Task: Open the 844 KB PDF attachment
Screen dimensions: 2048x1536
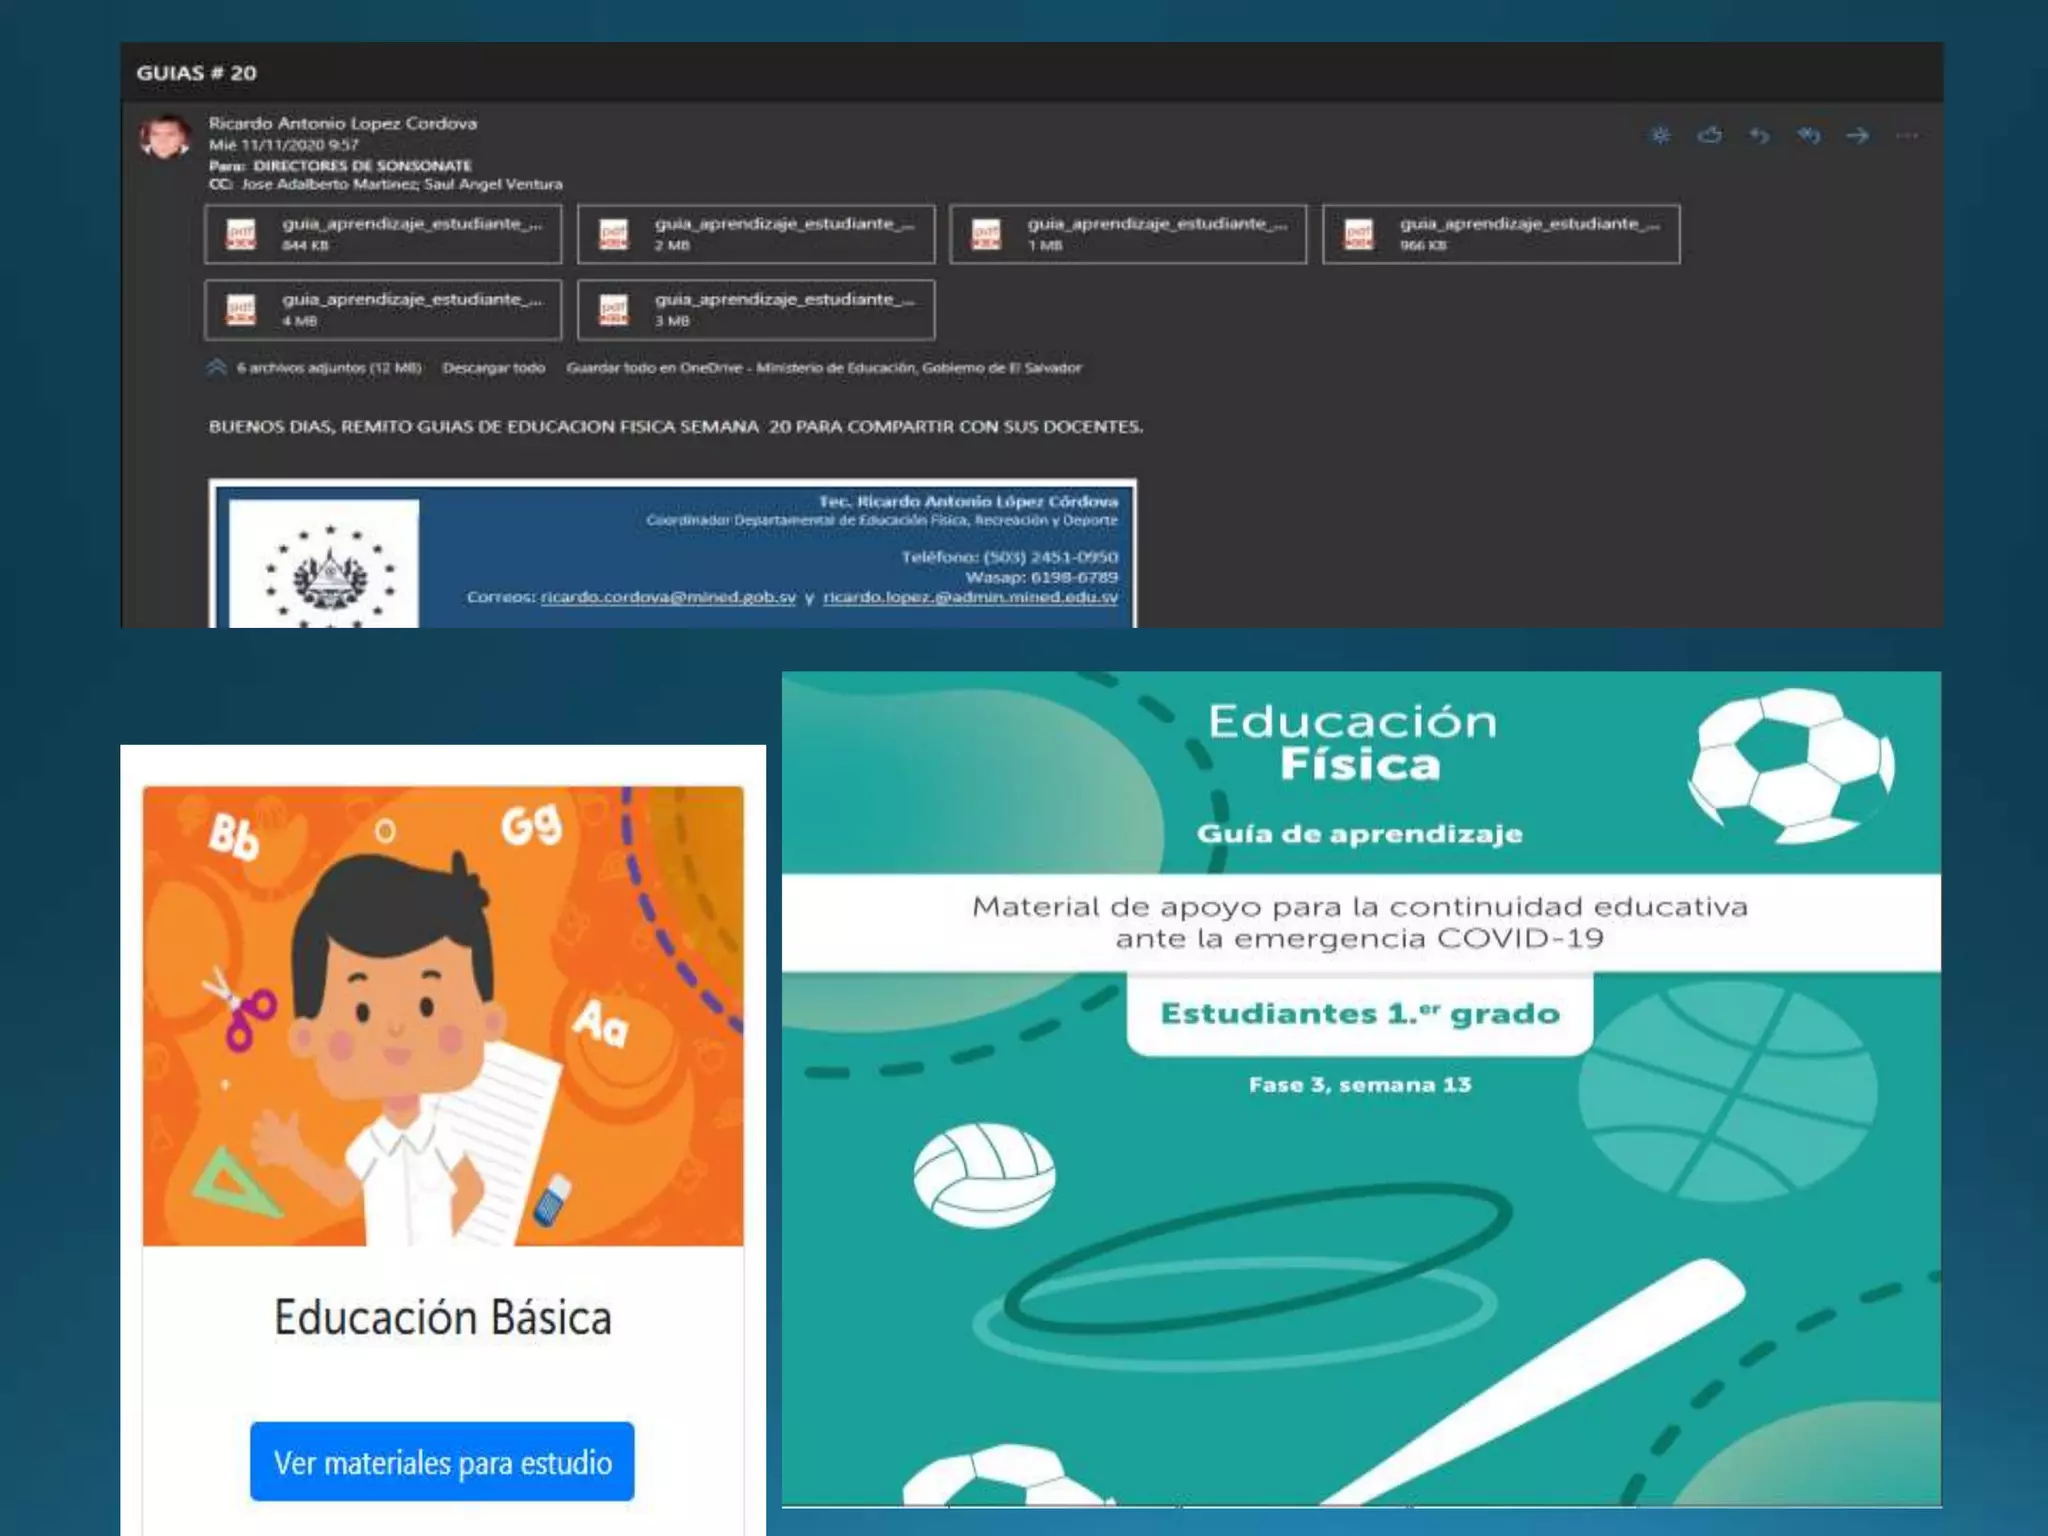Action: [383, 234]
